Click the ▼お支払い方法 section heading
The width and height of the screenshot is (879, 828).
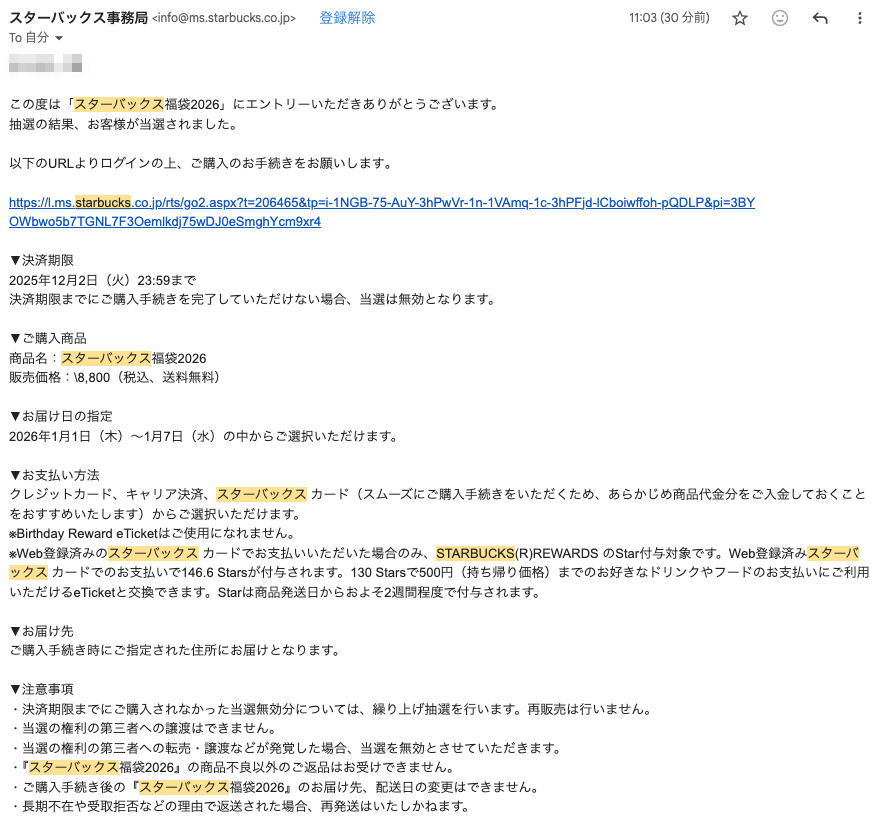54,474
